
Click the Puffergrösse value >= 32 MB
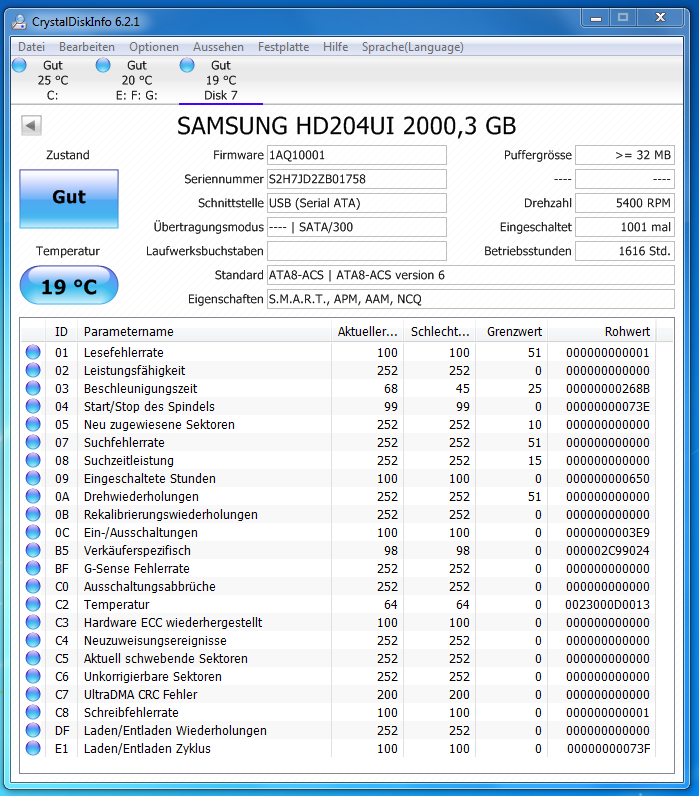[x=625, y=155]
